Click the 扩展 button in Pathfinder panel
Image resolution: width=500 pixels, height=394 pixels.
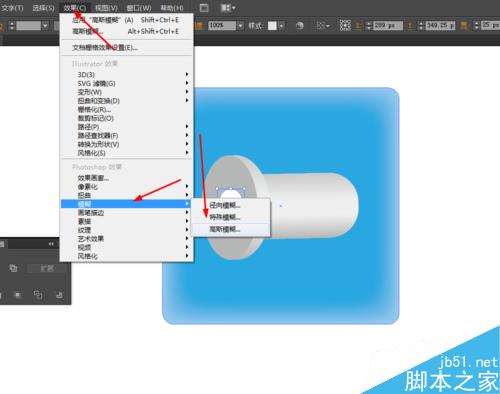47,268
